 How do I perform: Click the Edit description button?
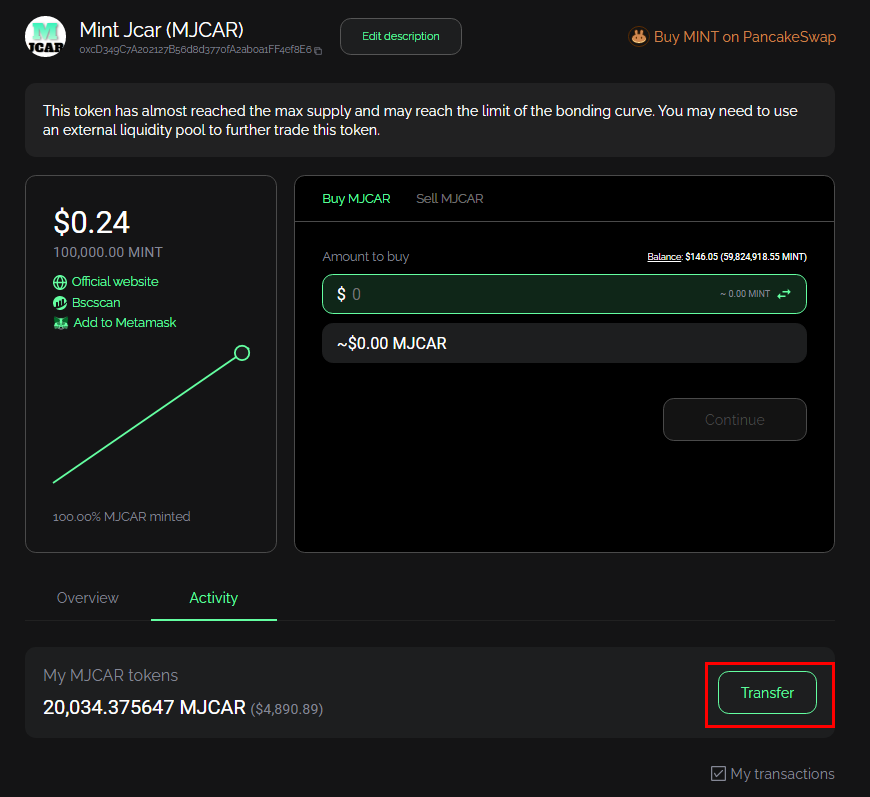(401, 37)
